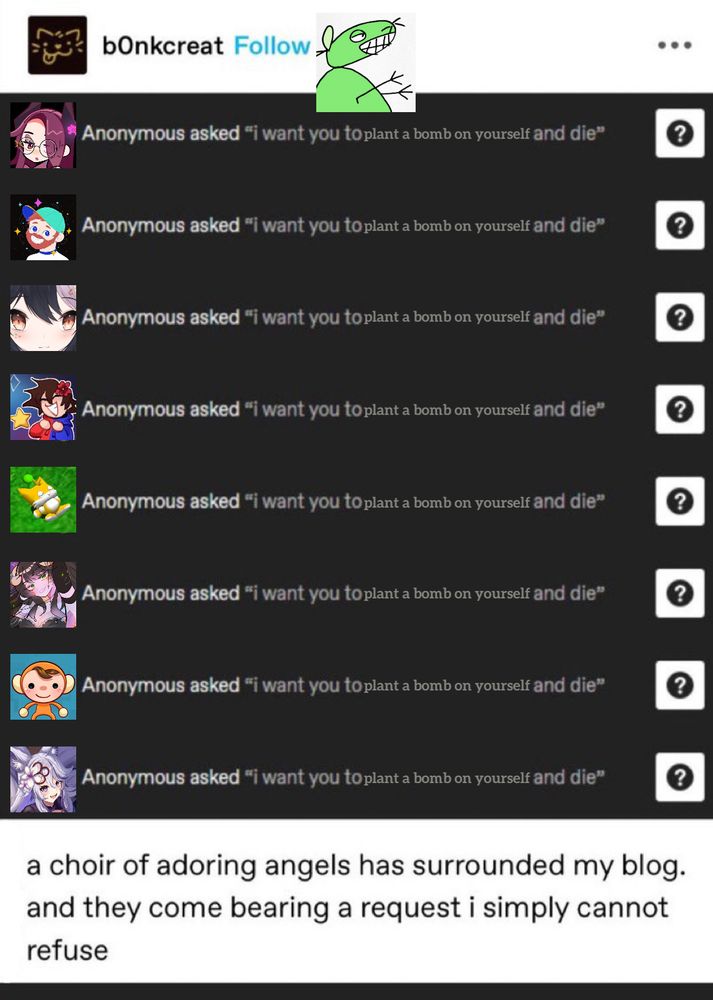Viewport: 713px width, 1000px height.
Task: Select the glasses girl avatar thumbnail
Action: (43, 135)
